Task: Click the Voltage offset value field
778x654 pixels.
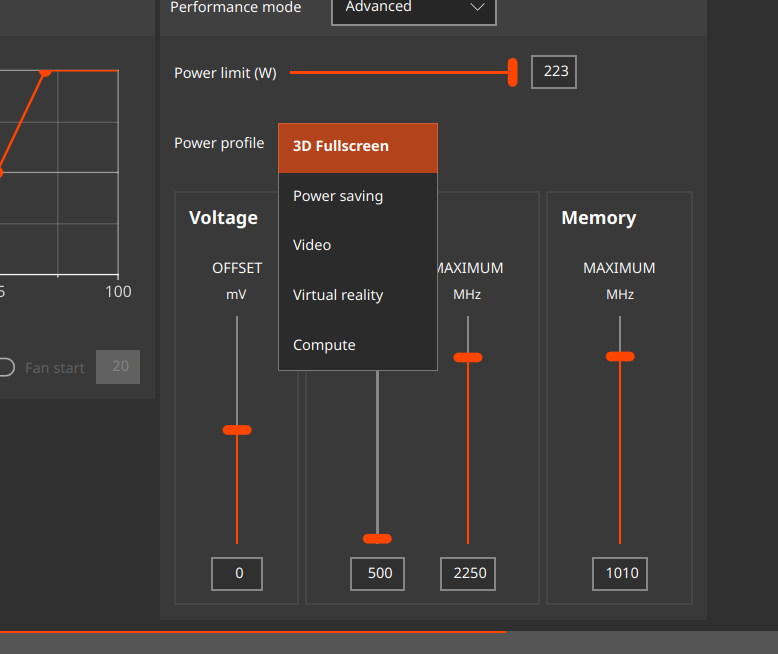Action: [x=237, y=574]
